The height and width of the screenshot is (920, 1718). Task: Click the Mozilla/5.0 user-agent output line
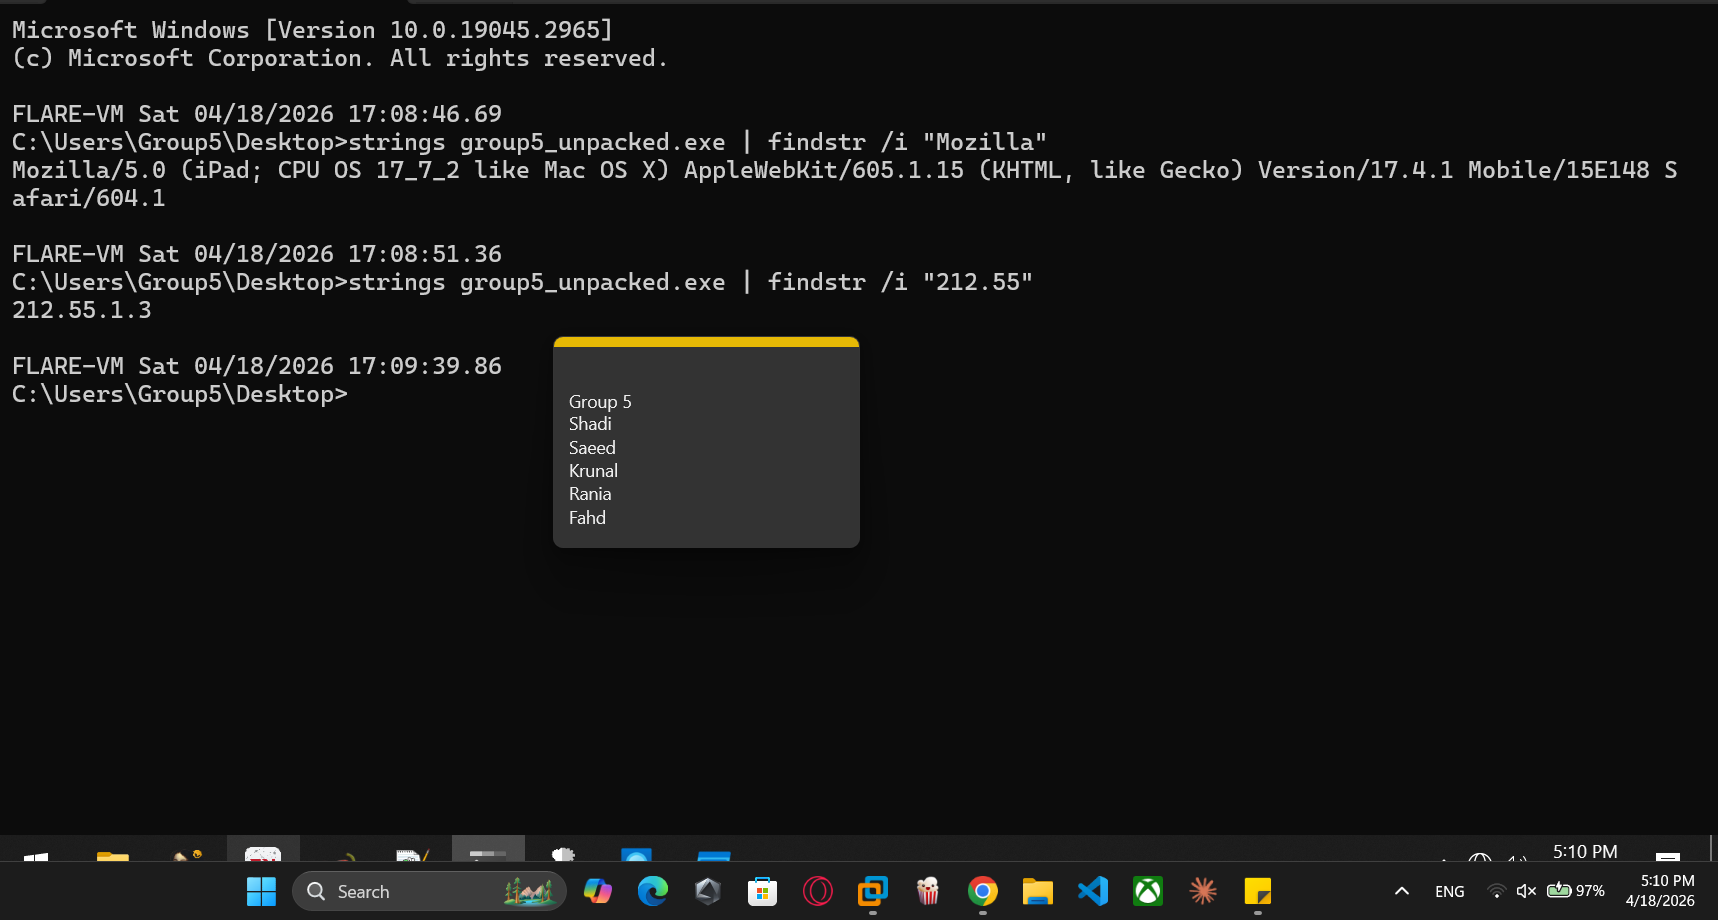point(845,184)
